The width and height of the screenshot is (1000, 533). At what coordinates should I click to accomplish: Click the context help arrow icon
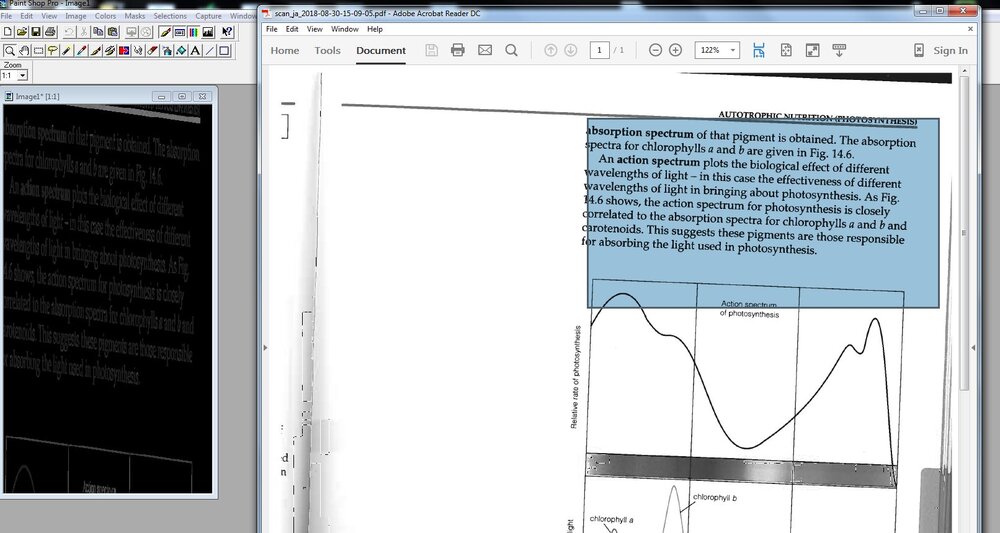click(x=227, y=32)
